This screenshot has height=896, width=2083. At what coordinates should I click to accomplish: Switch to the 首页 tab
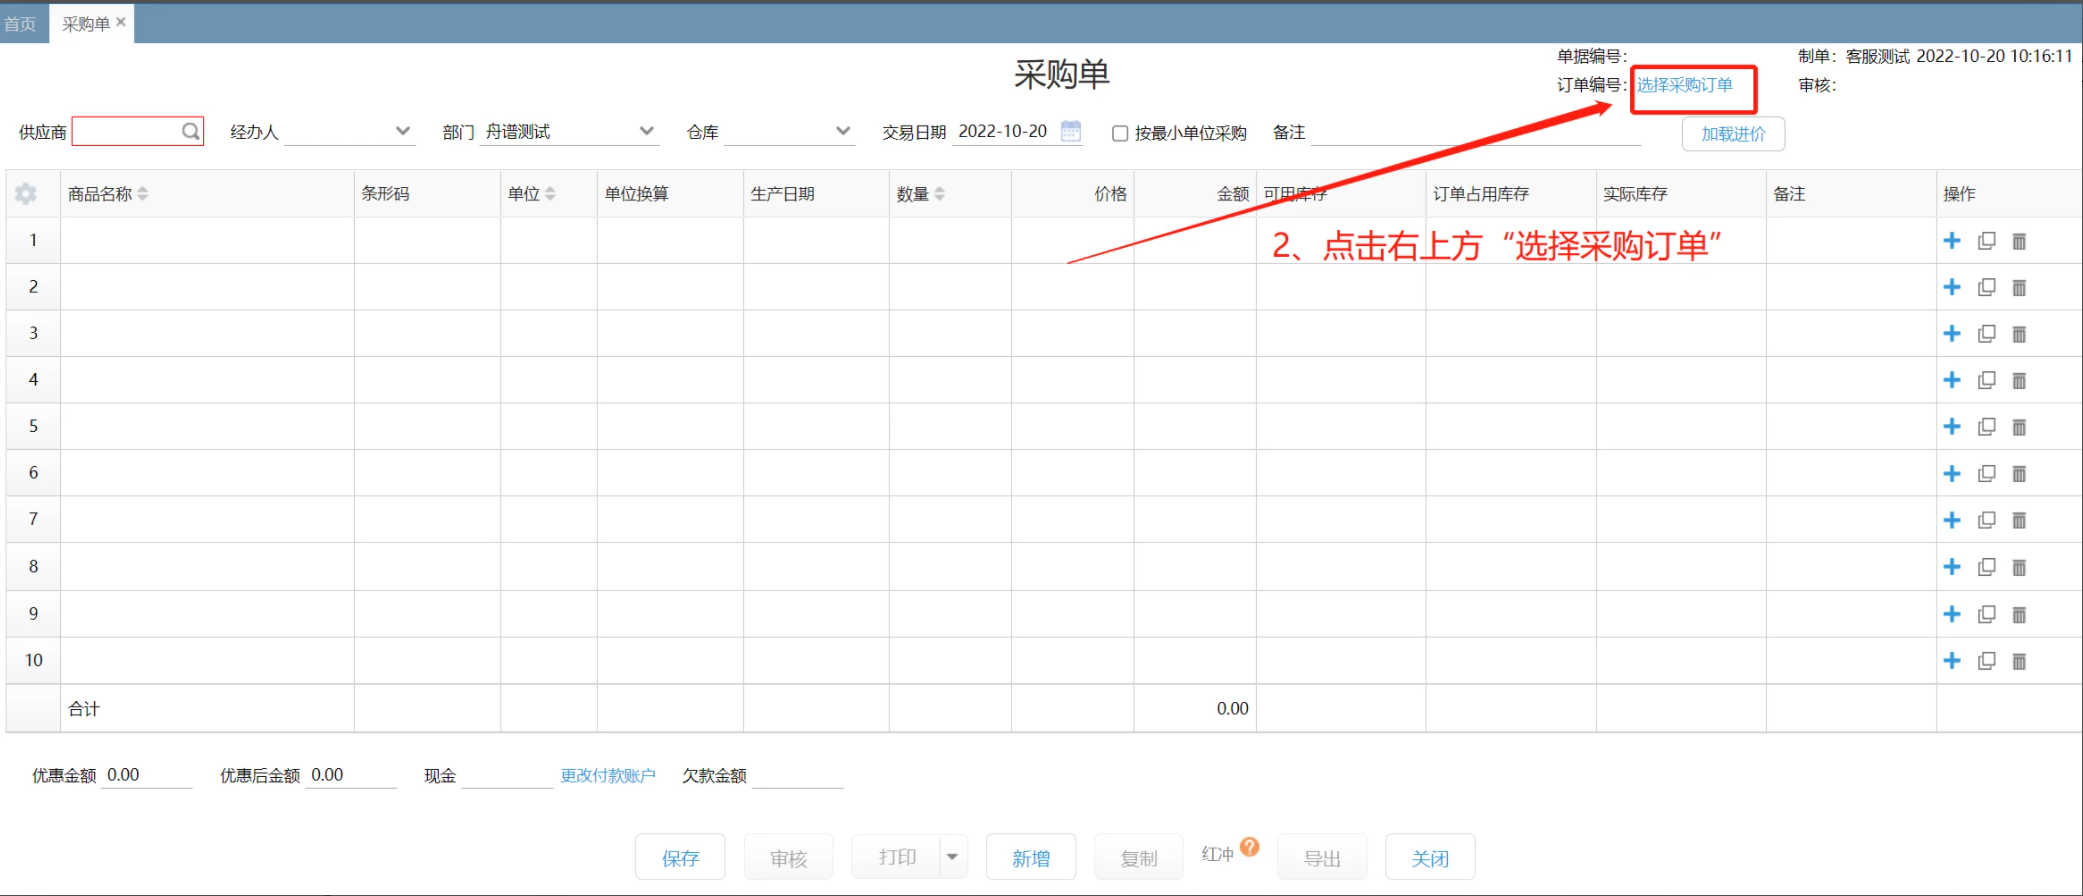[x=20, y=24]
